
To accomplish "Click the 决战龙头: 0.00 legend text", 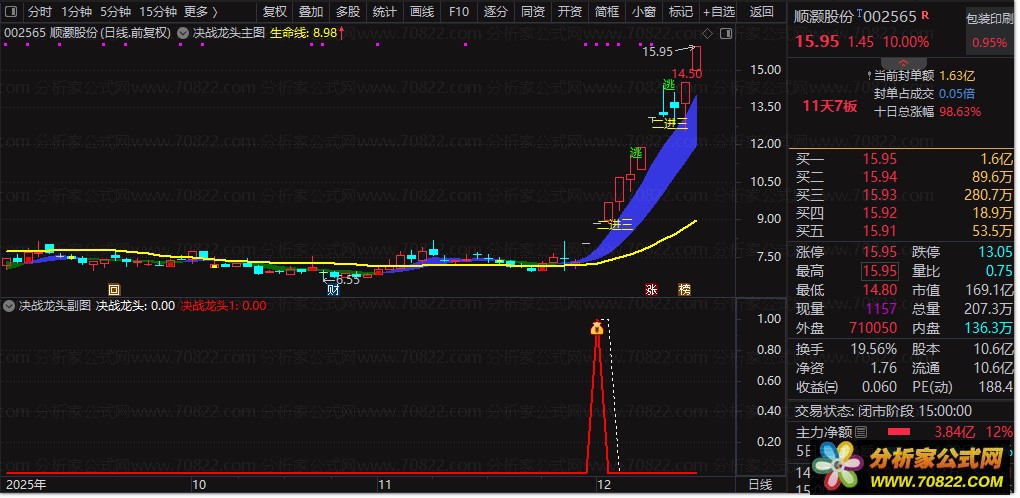I will (x=135, y=306).
